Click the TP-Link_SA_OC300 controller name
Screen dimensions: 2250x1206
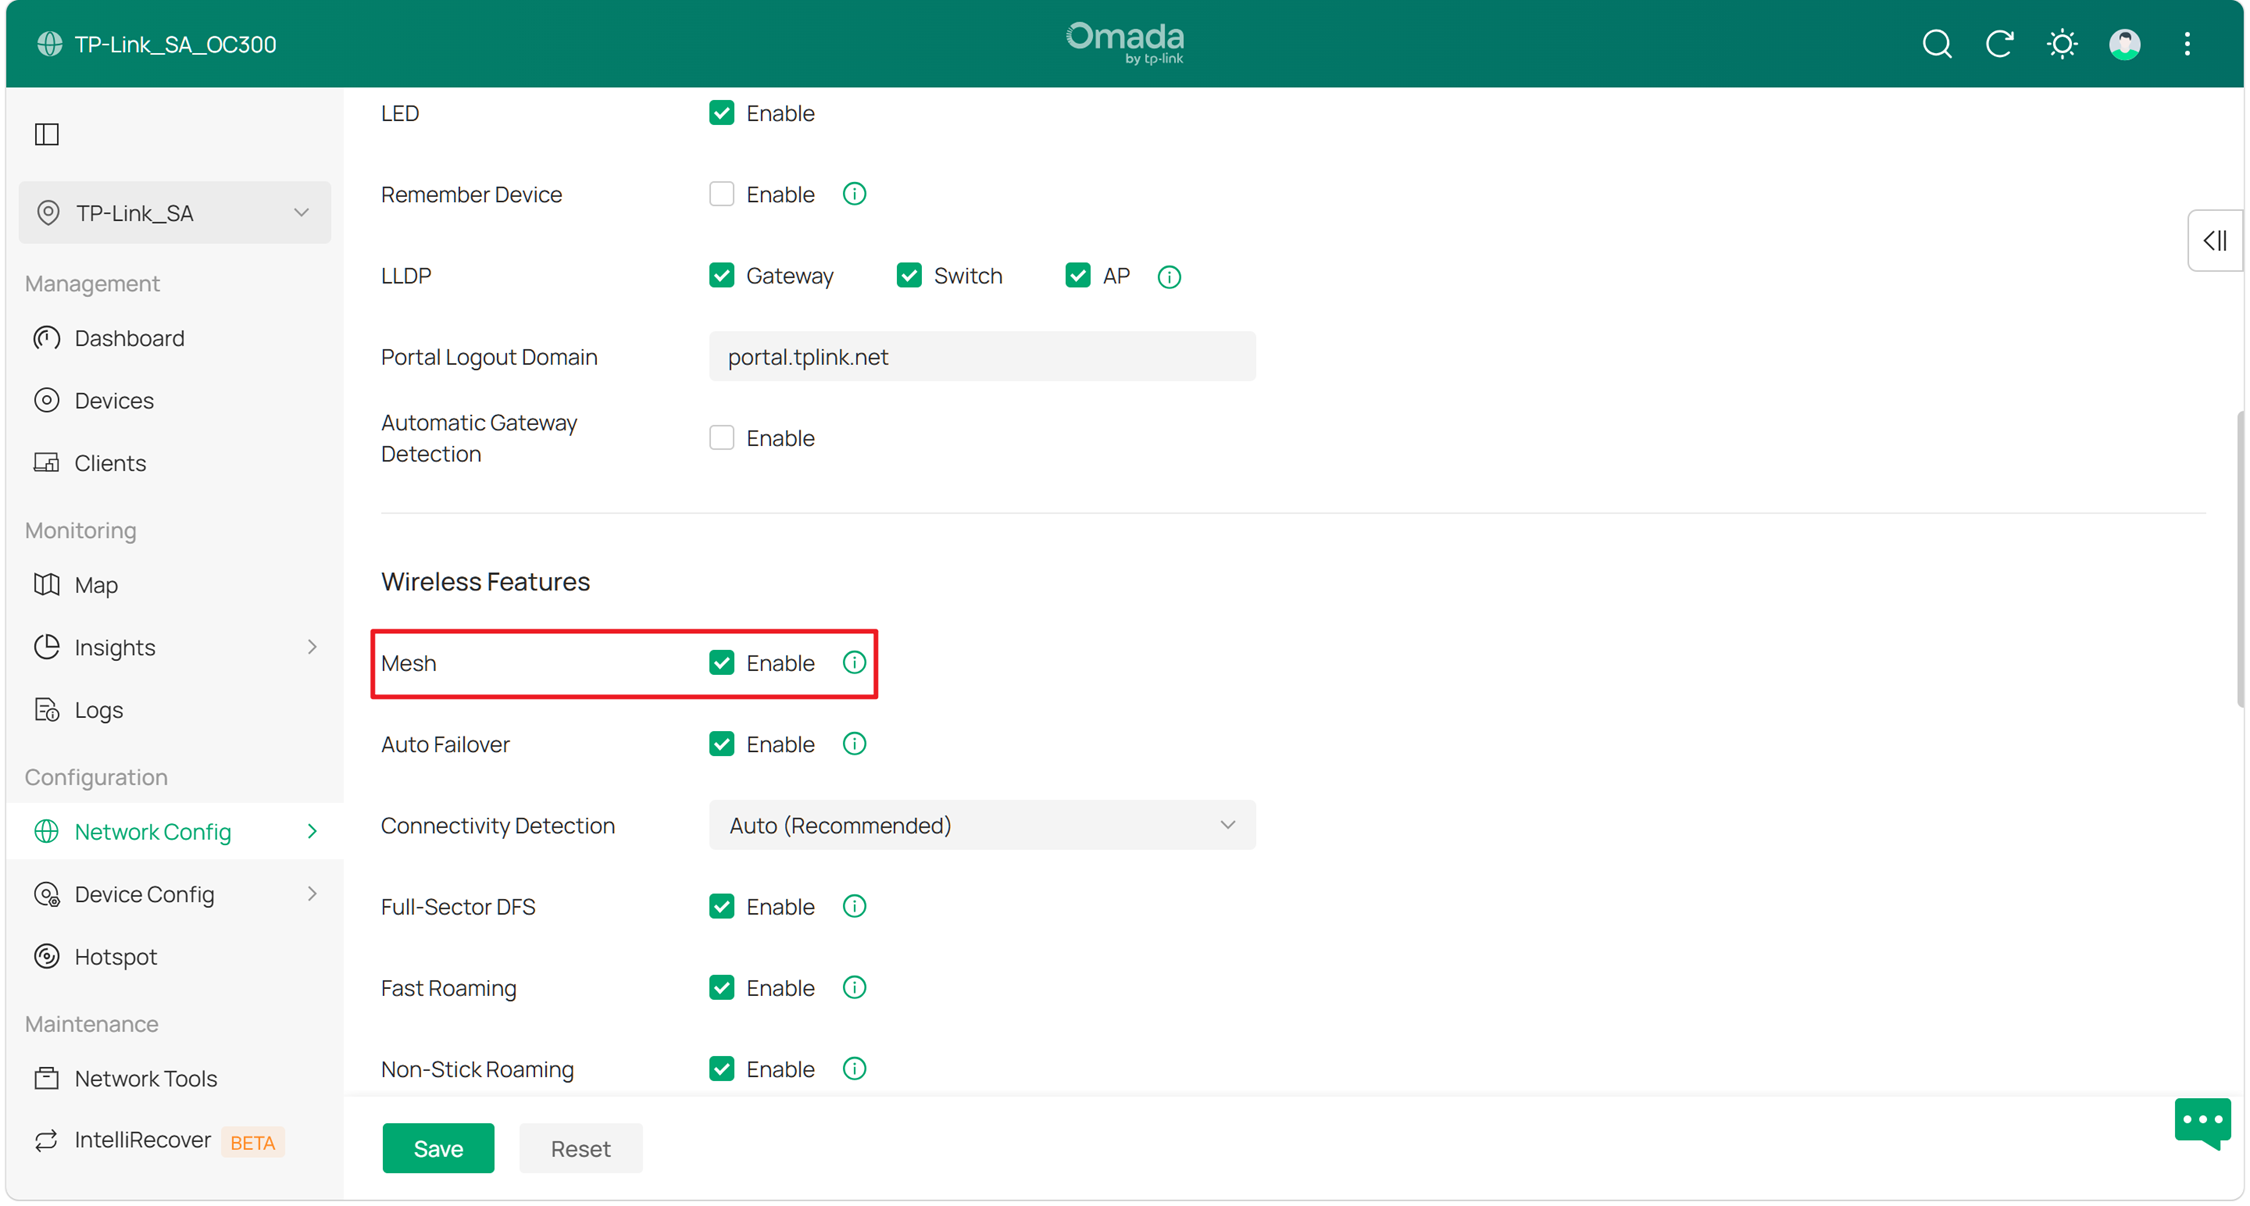176,44
